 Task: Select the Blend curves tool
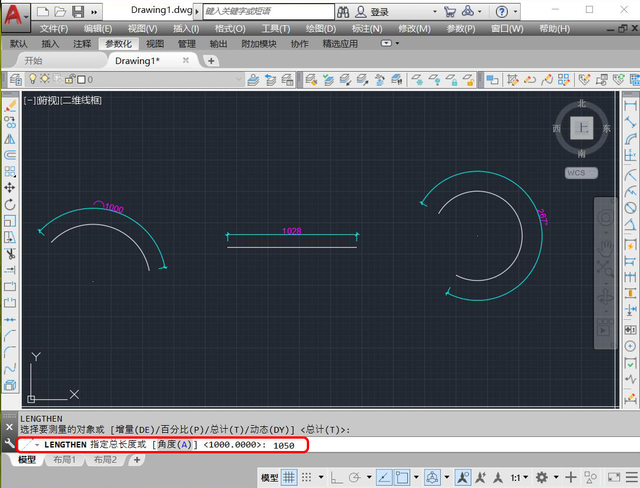pos(10,369)
